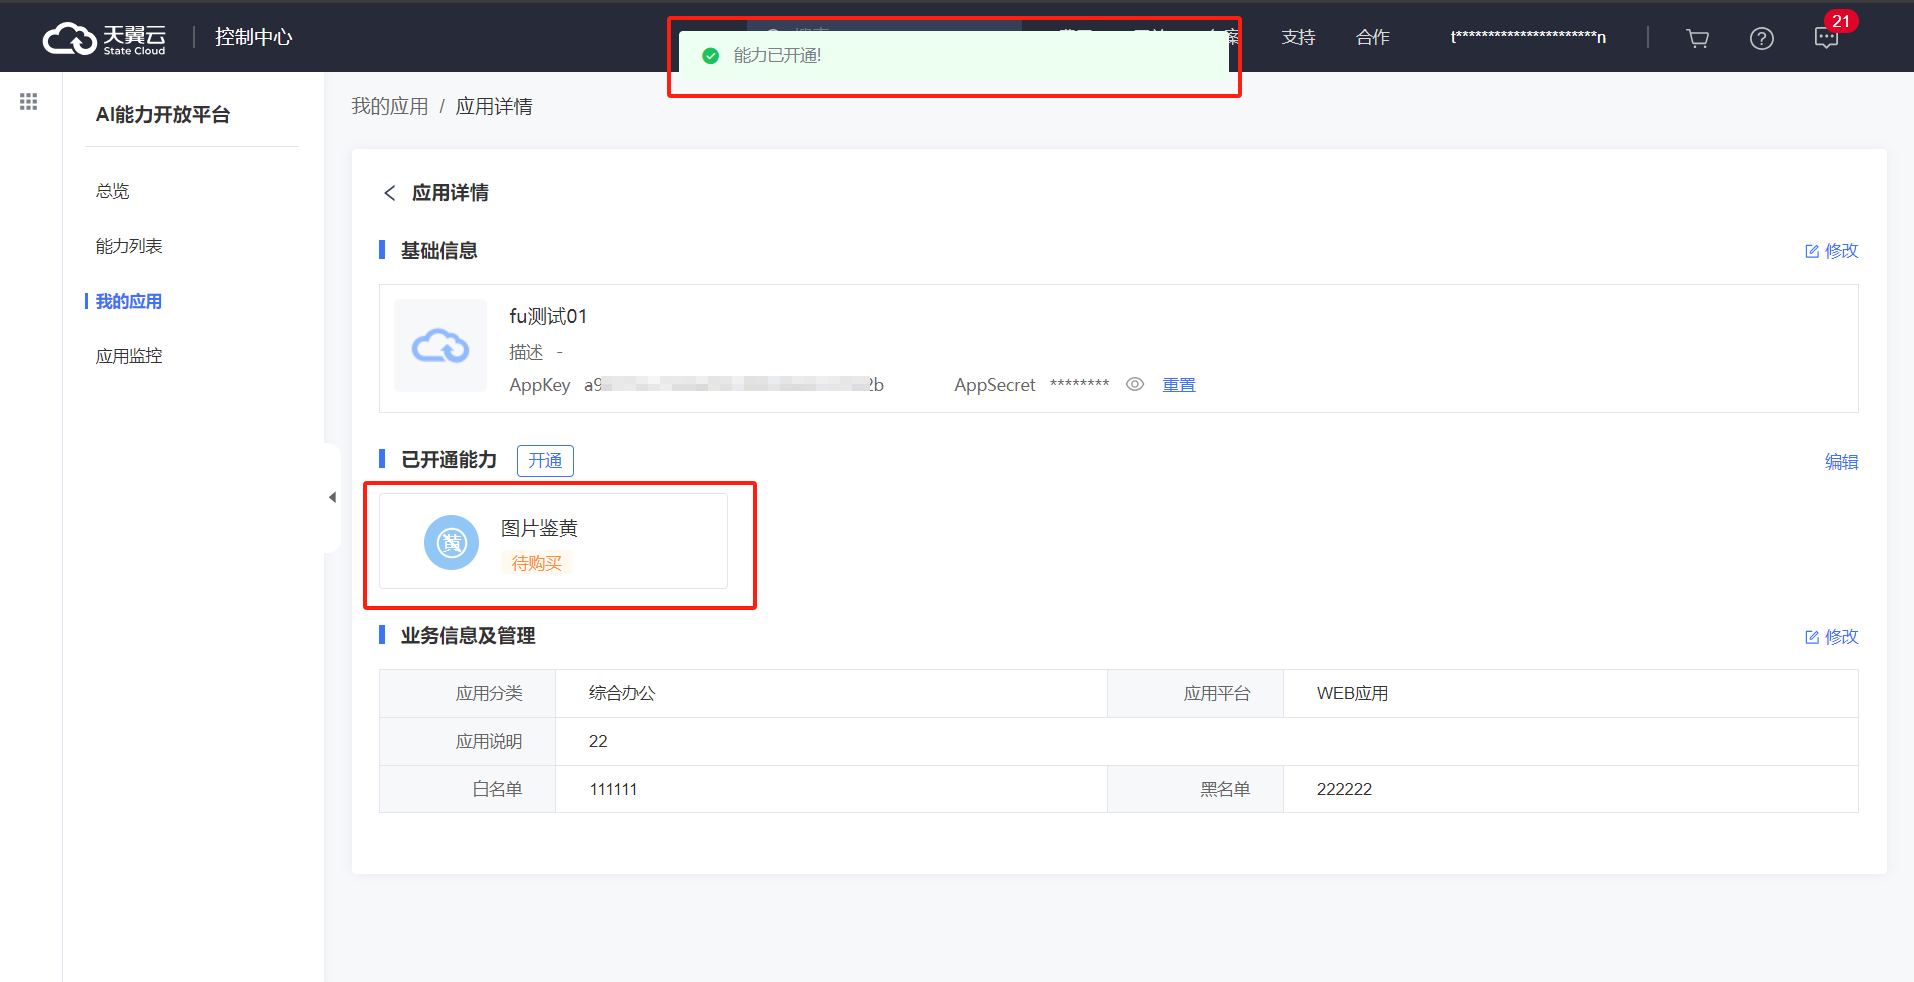Open 能力列表 in the sidebar

coord(129,246)
